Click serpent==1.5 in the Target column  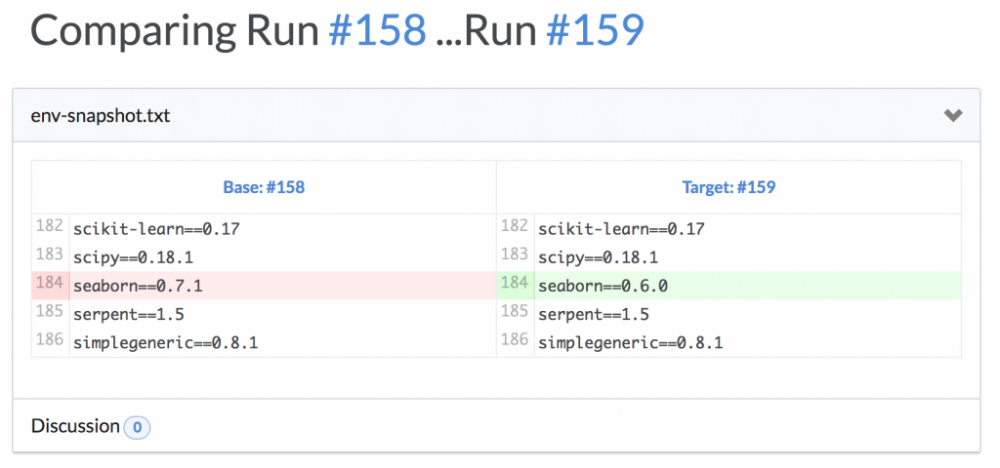point(594,314)
